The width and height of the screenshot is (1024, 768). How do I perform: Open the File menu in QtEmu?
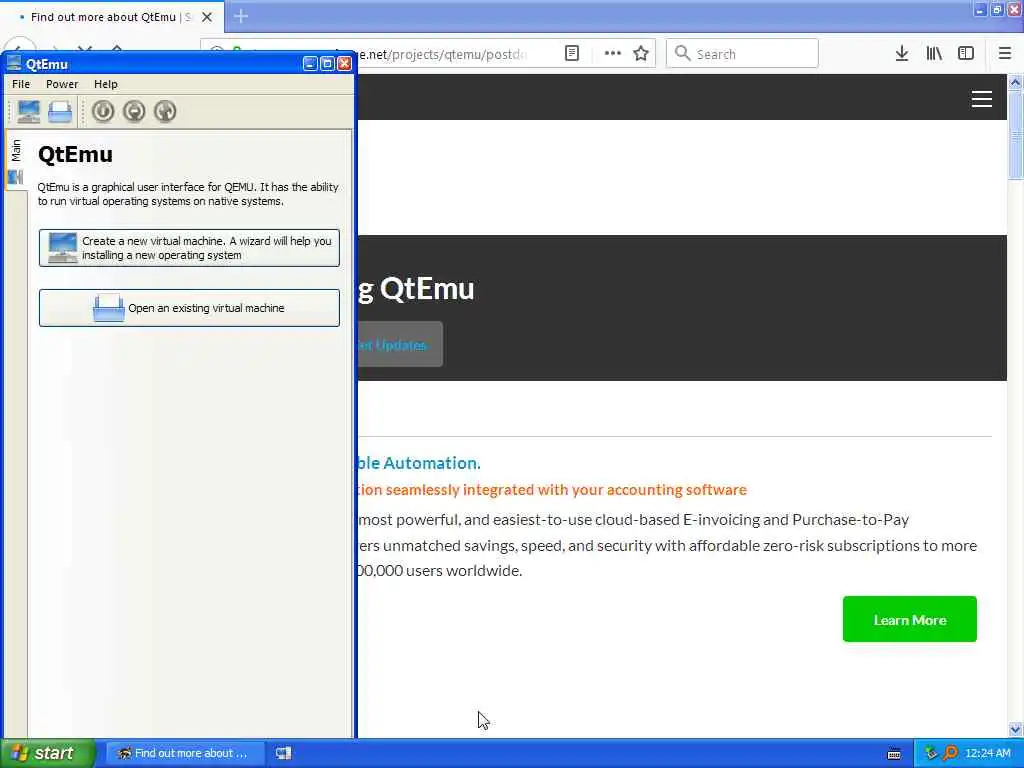pyautogui.click(x=21, y=84)
